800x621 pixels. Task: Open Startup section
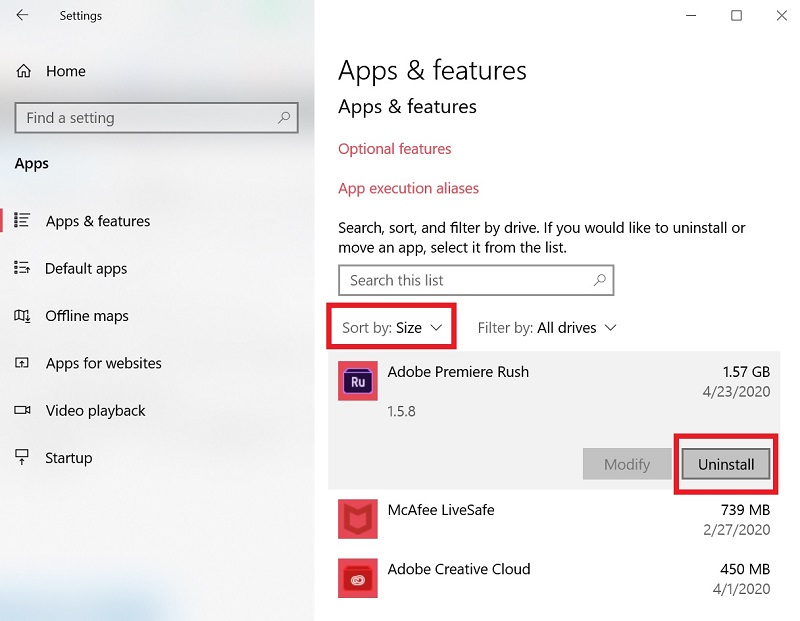pyautogui.click(x=68, y=458)
